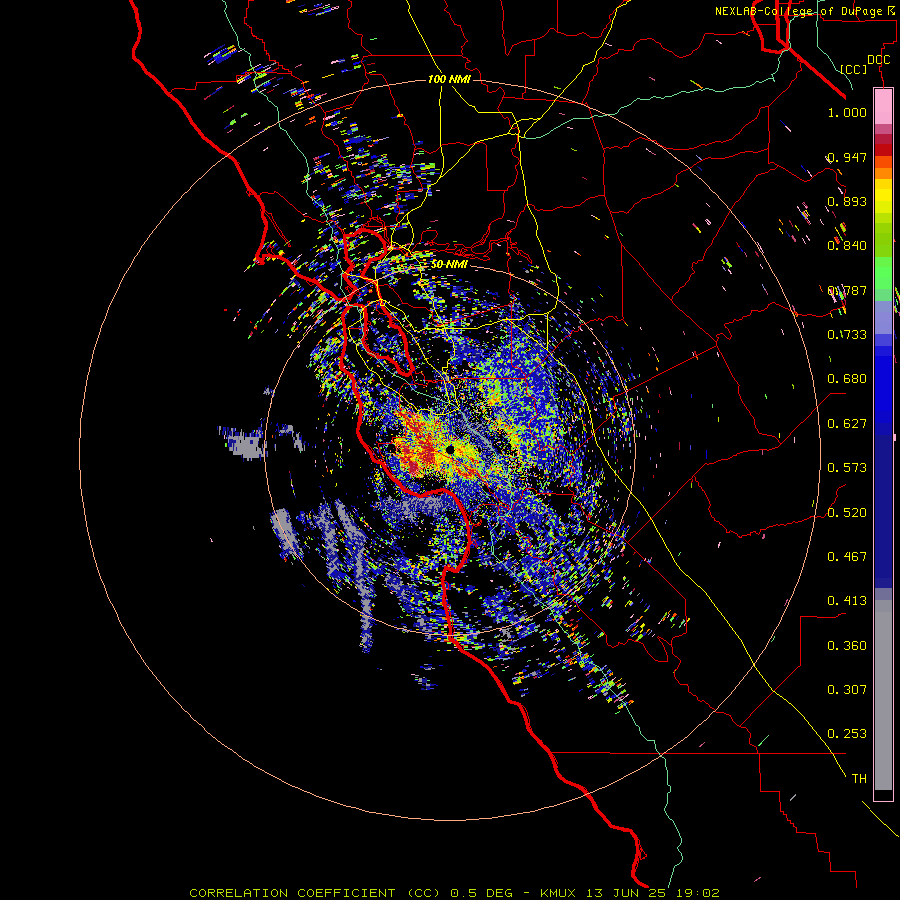Click the 0.627 color scale value
Image resolution: width=900 pixels, height=900 pixels.
tap(847, 424)
